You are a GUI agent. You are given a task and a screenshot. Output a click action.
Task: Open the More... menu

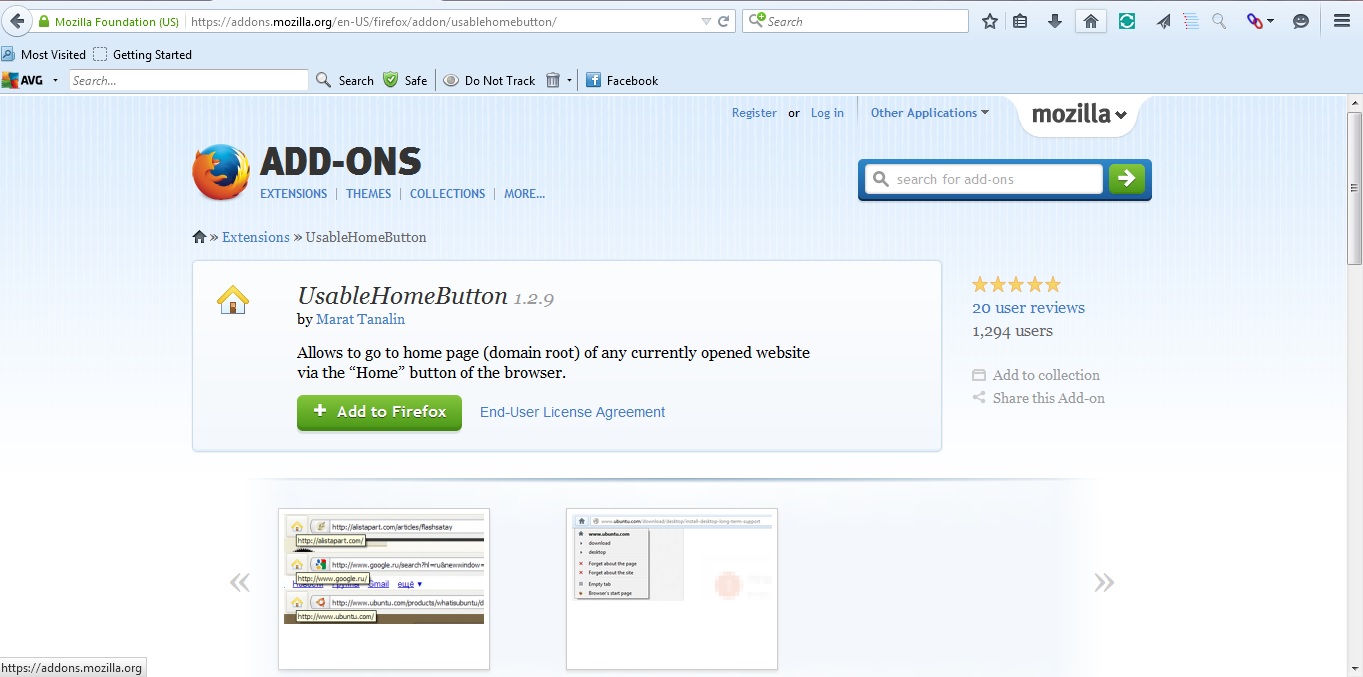pyautogui.click(x=525, y=194)
